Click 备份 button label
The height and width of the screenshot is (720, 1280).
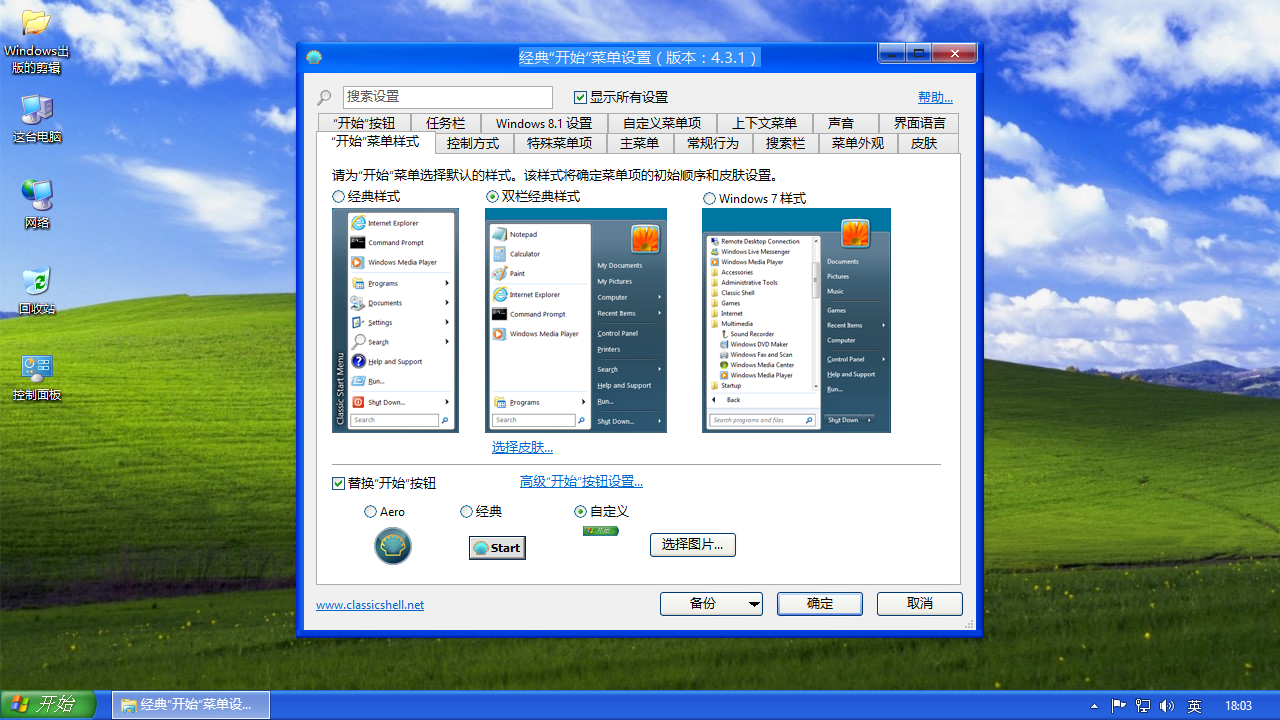tap(703, 604)
